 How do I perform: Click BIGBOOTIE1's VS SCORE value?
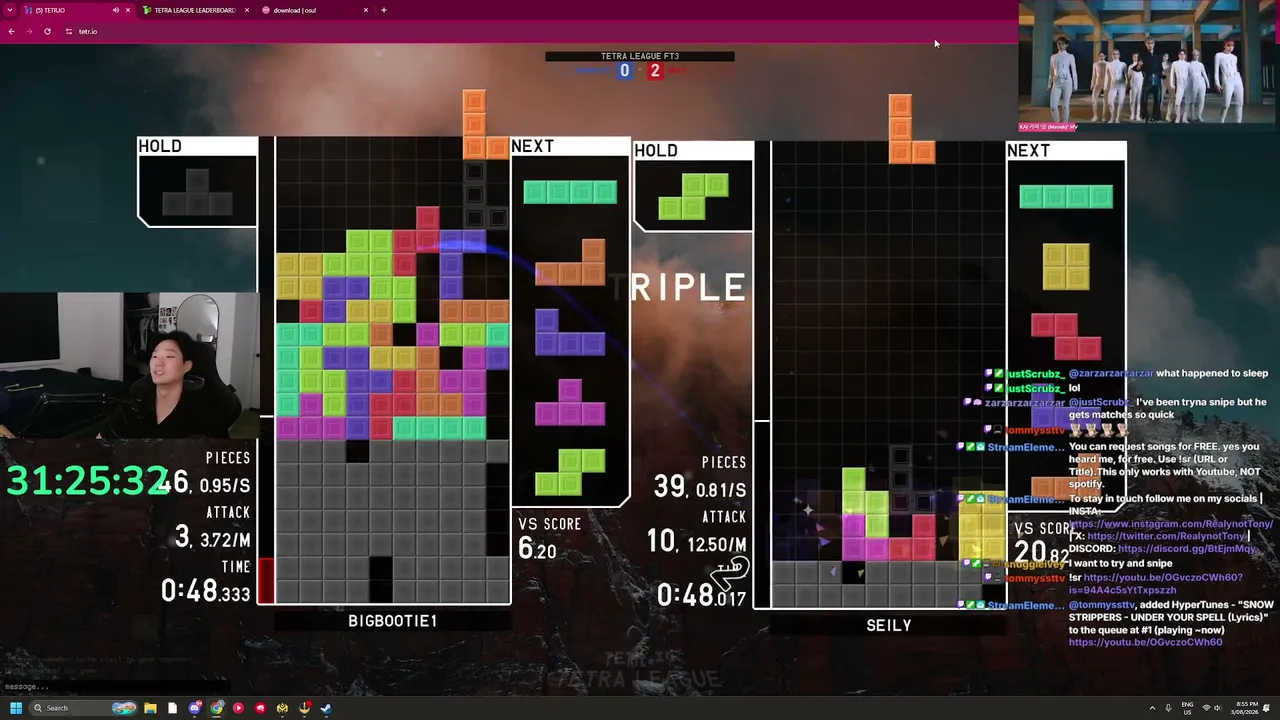tap(537, 548)
